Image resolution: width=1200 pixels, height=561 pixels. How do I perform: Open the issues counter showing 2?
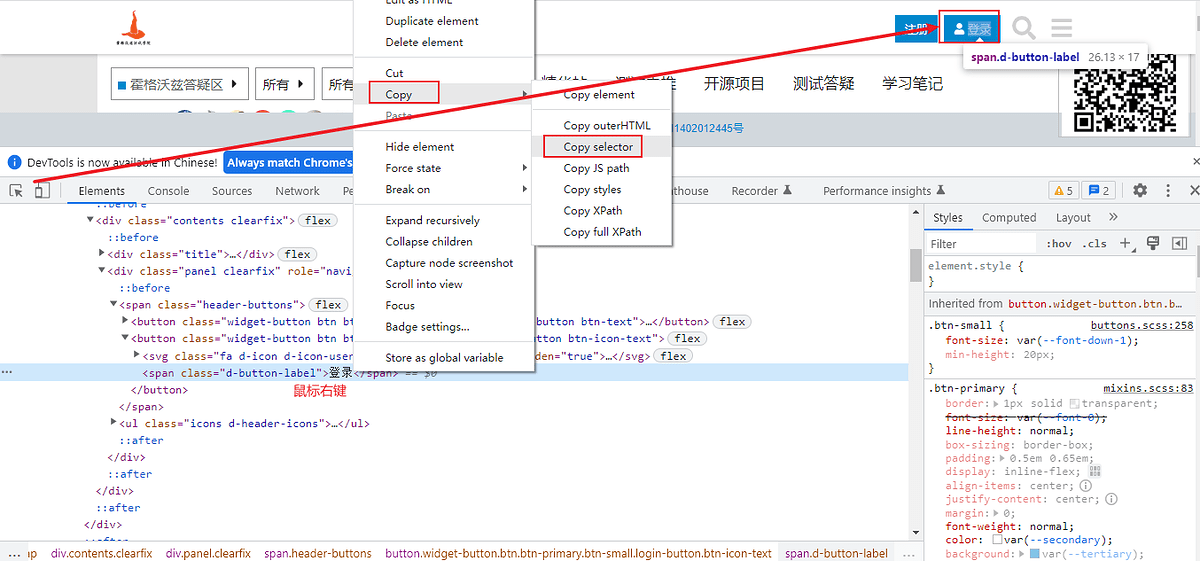1100,190
